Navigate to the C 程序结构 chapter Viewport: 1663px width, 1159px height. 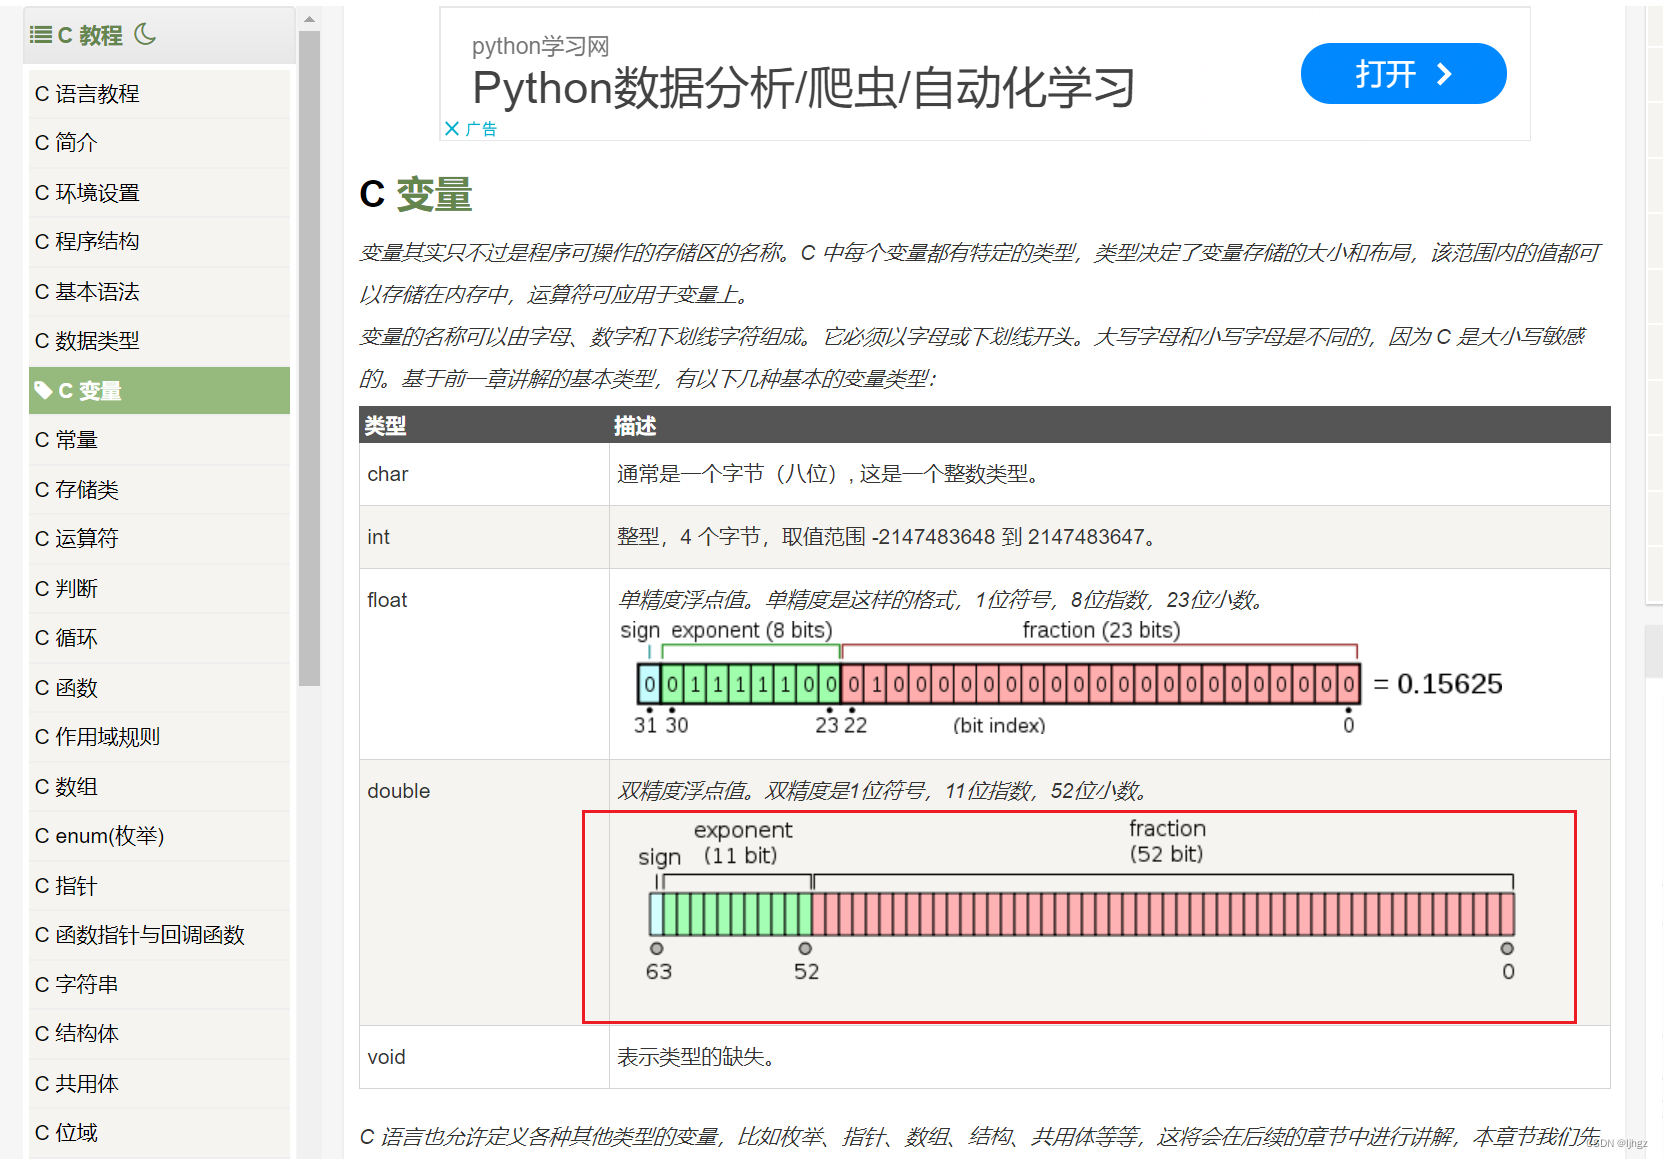pos(87,241)
